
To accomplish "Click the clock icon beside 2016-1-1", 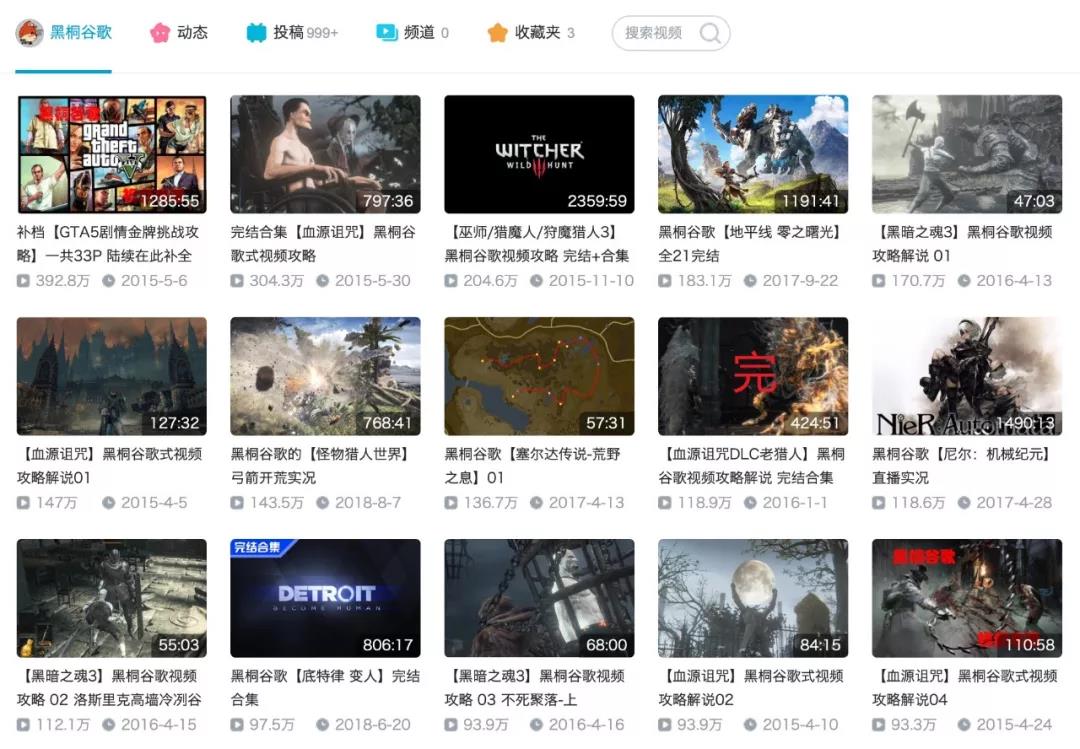I will 750,502.
